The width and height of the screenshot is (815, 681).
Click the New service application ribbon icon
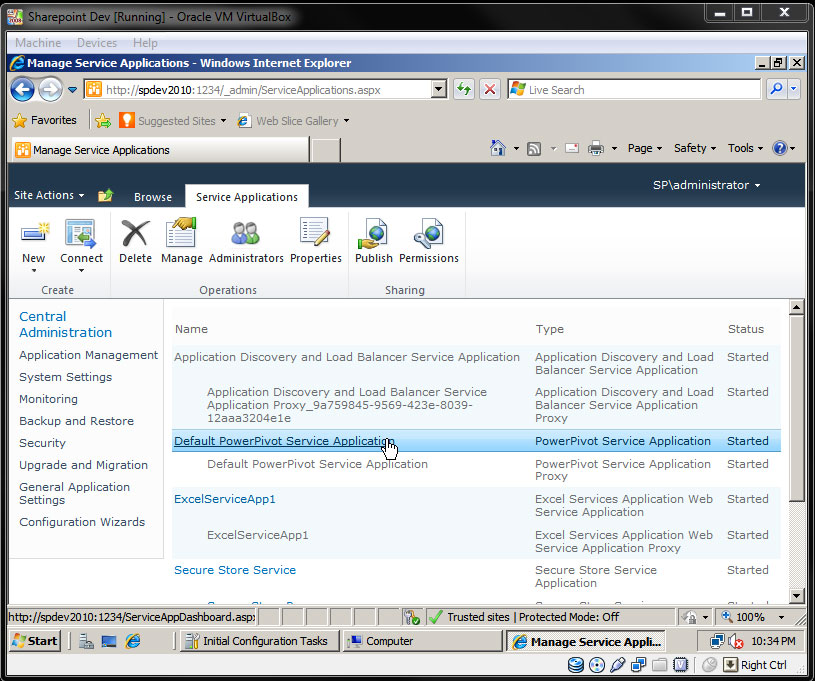click(34, 234)
